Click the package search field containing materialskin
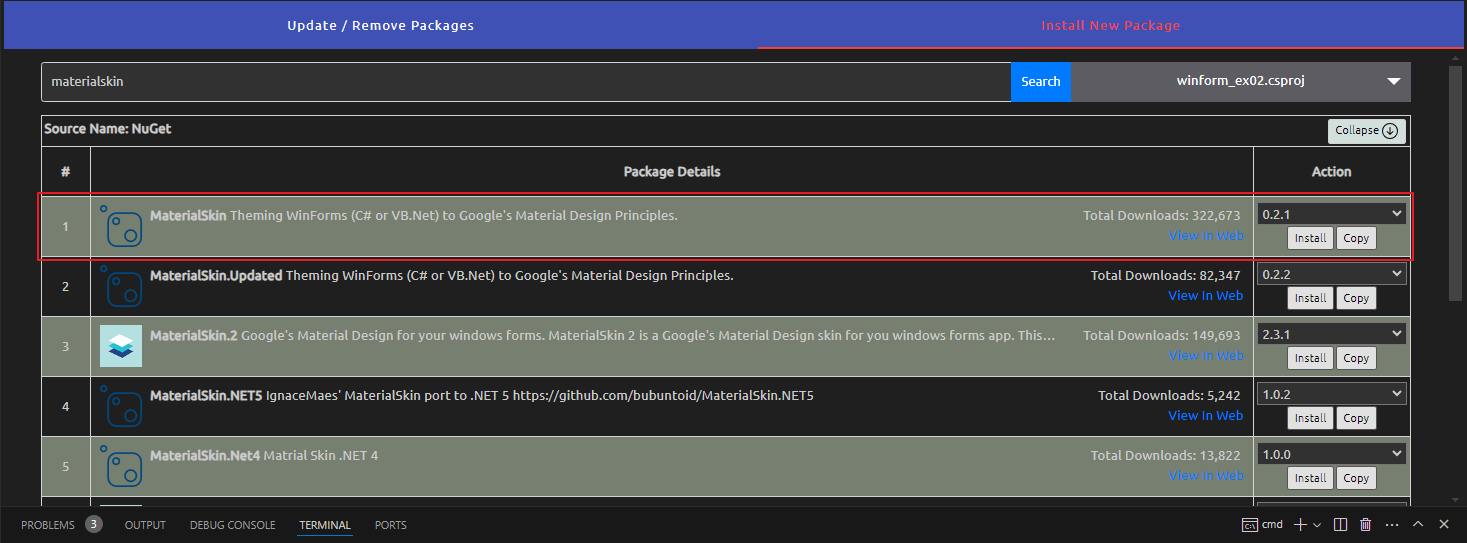Screen dimensions: 1467x543 [526, 82]
